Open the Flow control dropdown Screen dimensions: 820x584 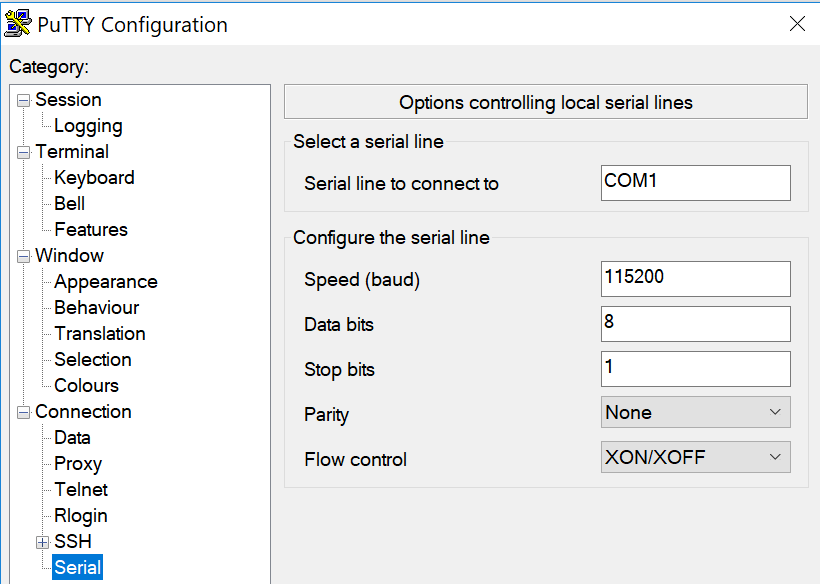(696, 457)
